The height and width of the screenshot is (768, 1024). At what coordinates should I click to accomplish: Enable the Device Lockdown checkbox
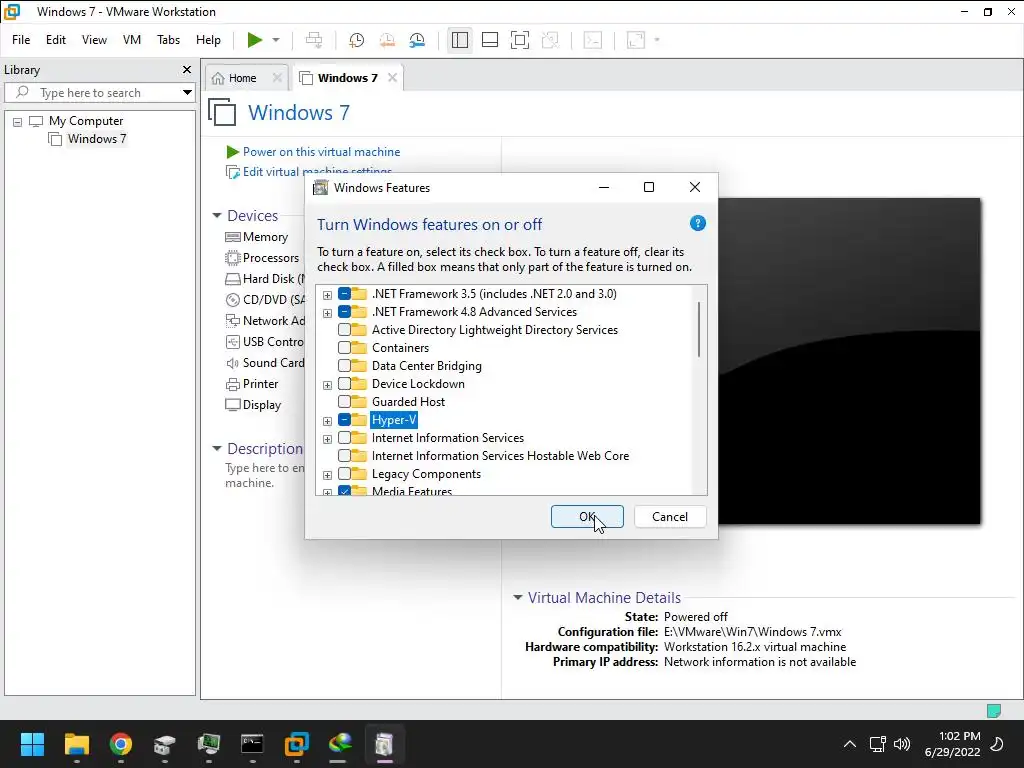point(344,384)
